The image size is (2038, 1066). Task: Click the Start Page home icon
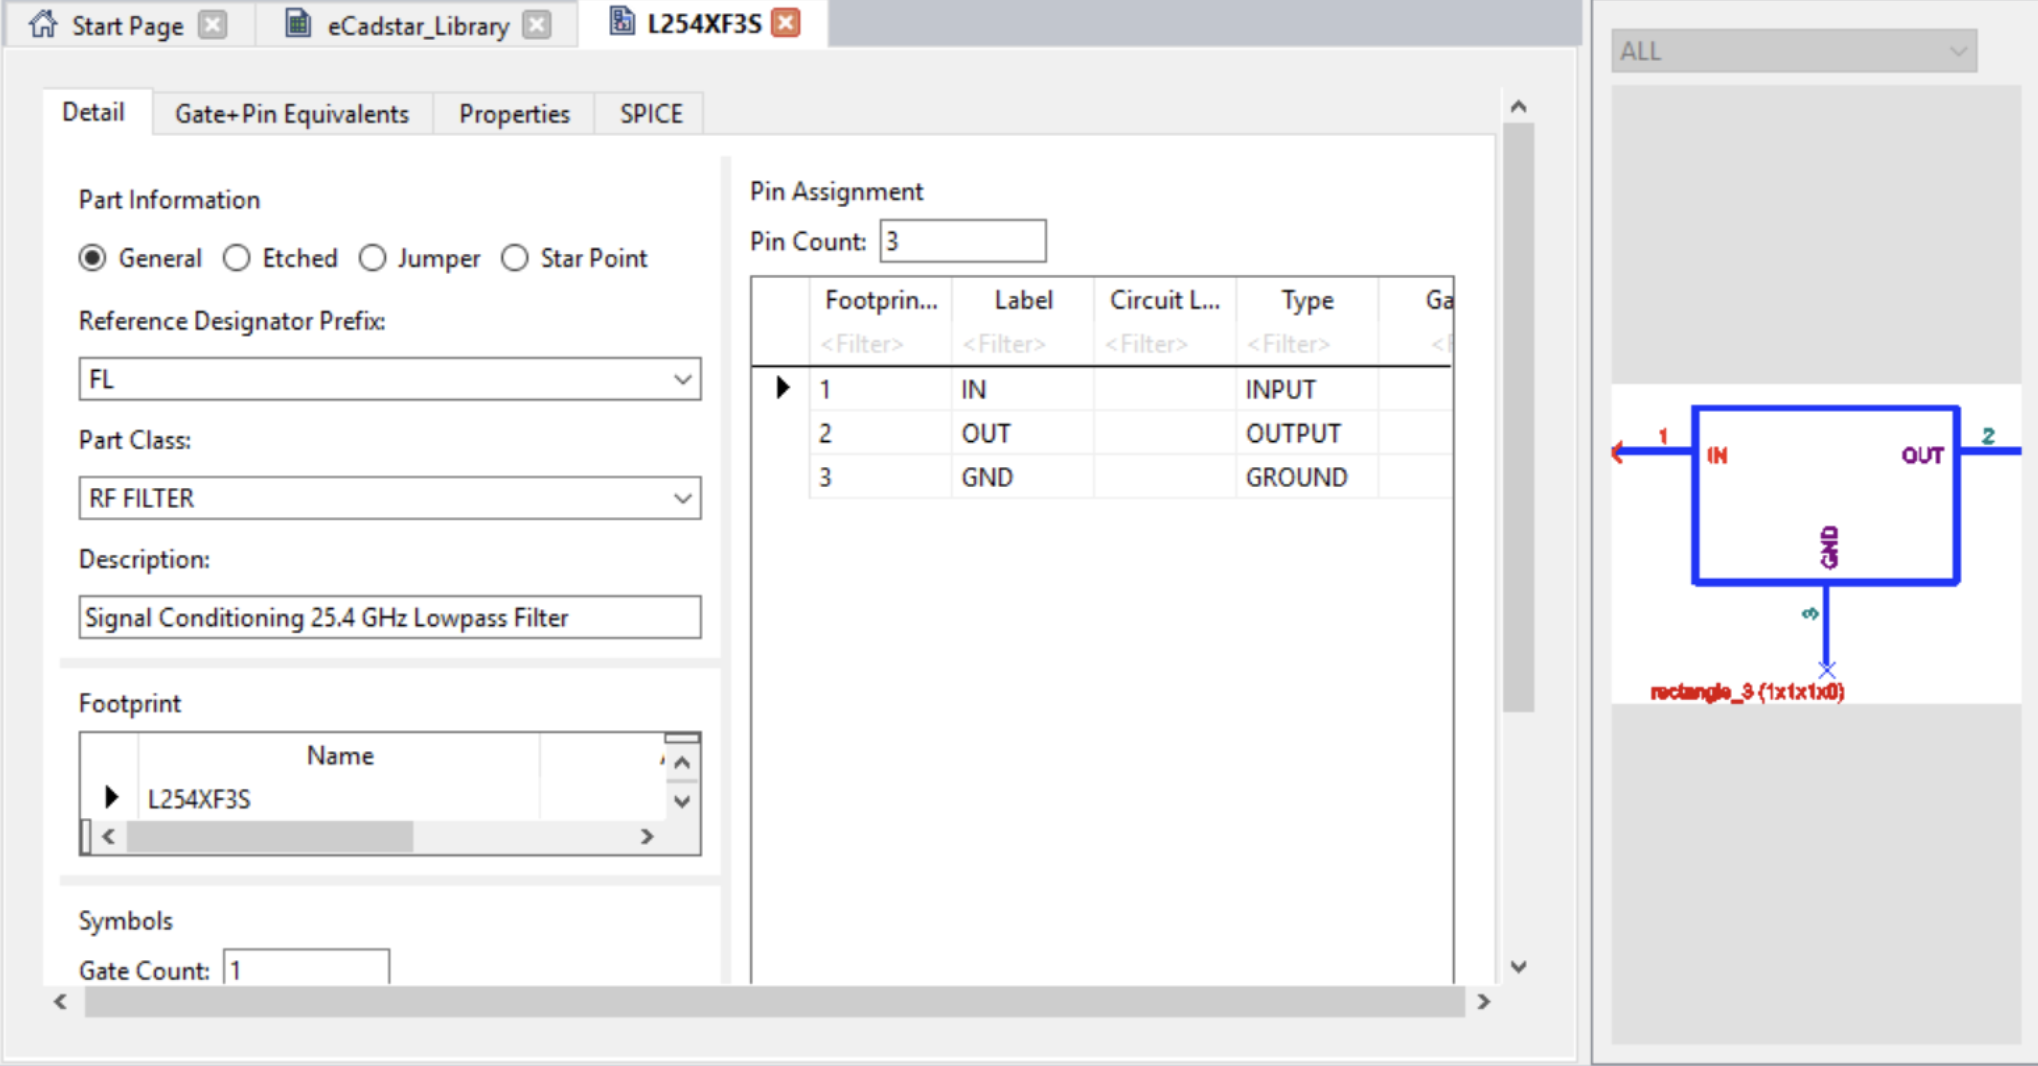(43, 24)
